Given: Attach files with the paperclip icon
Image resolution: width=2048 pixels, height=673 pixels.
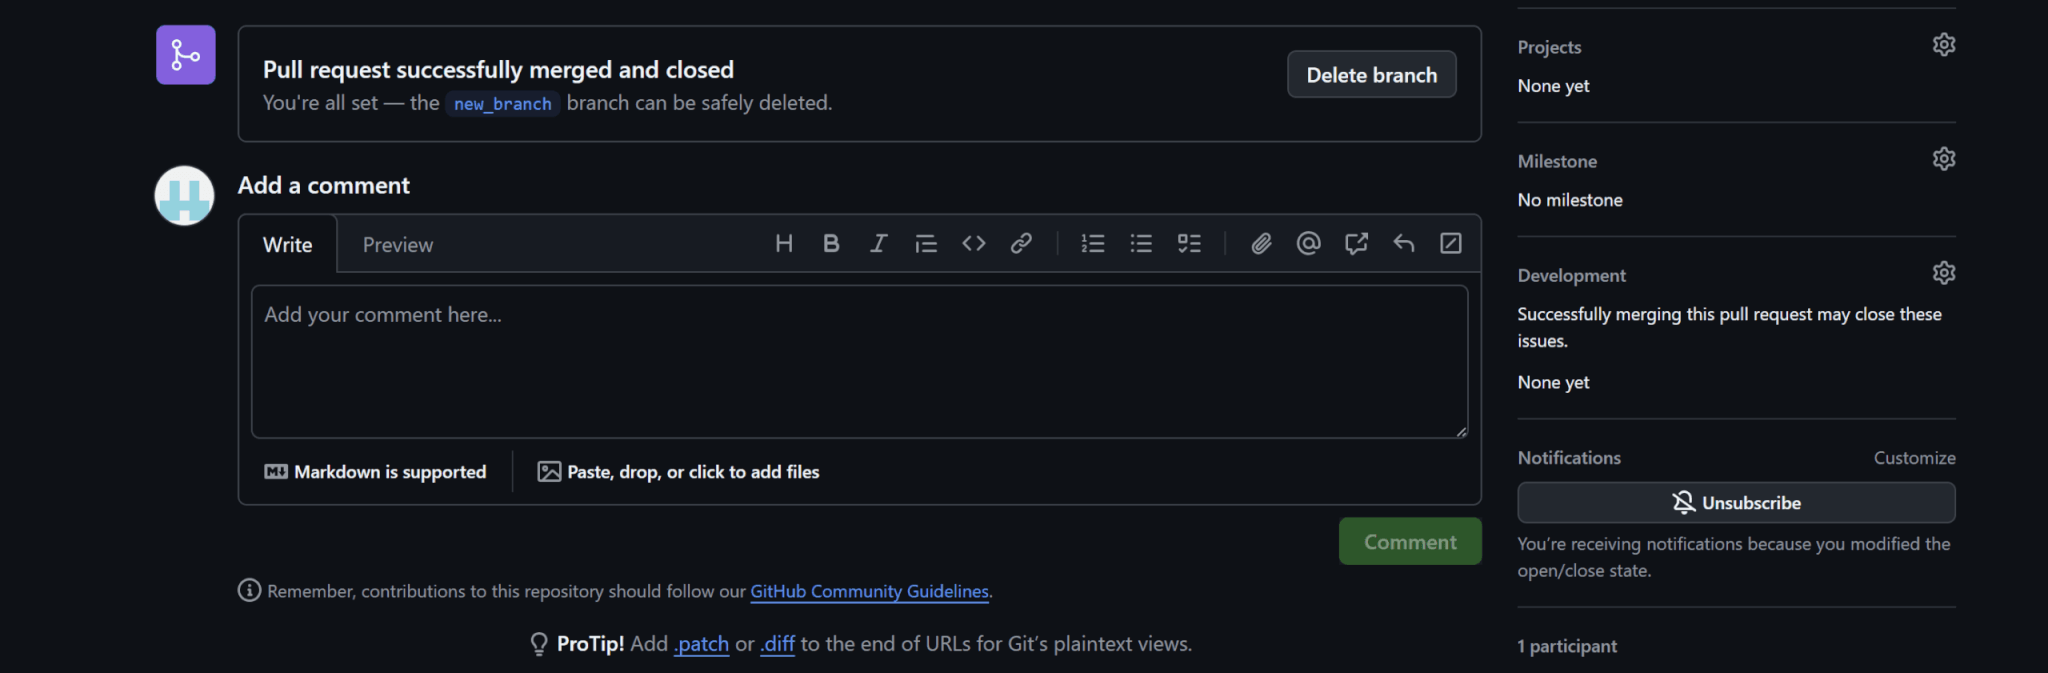Looking at the screenshot, I should pyautogui.click(x=1261, y=243).
